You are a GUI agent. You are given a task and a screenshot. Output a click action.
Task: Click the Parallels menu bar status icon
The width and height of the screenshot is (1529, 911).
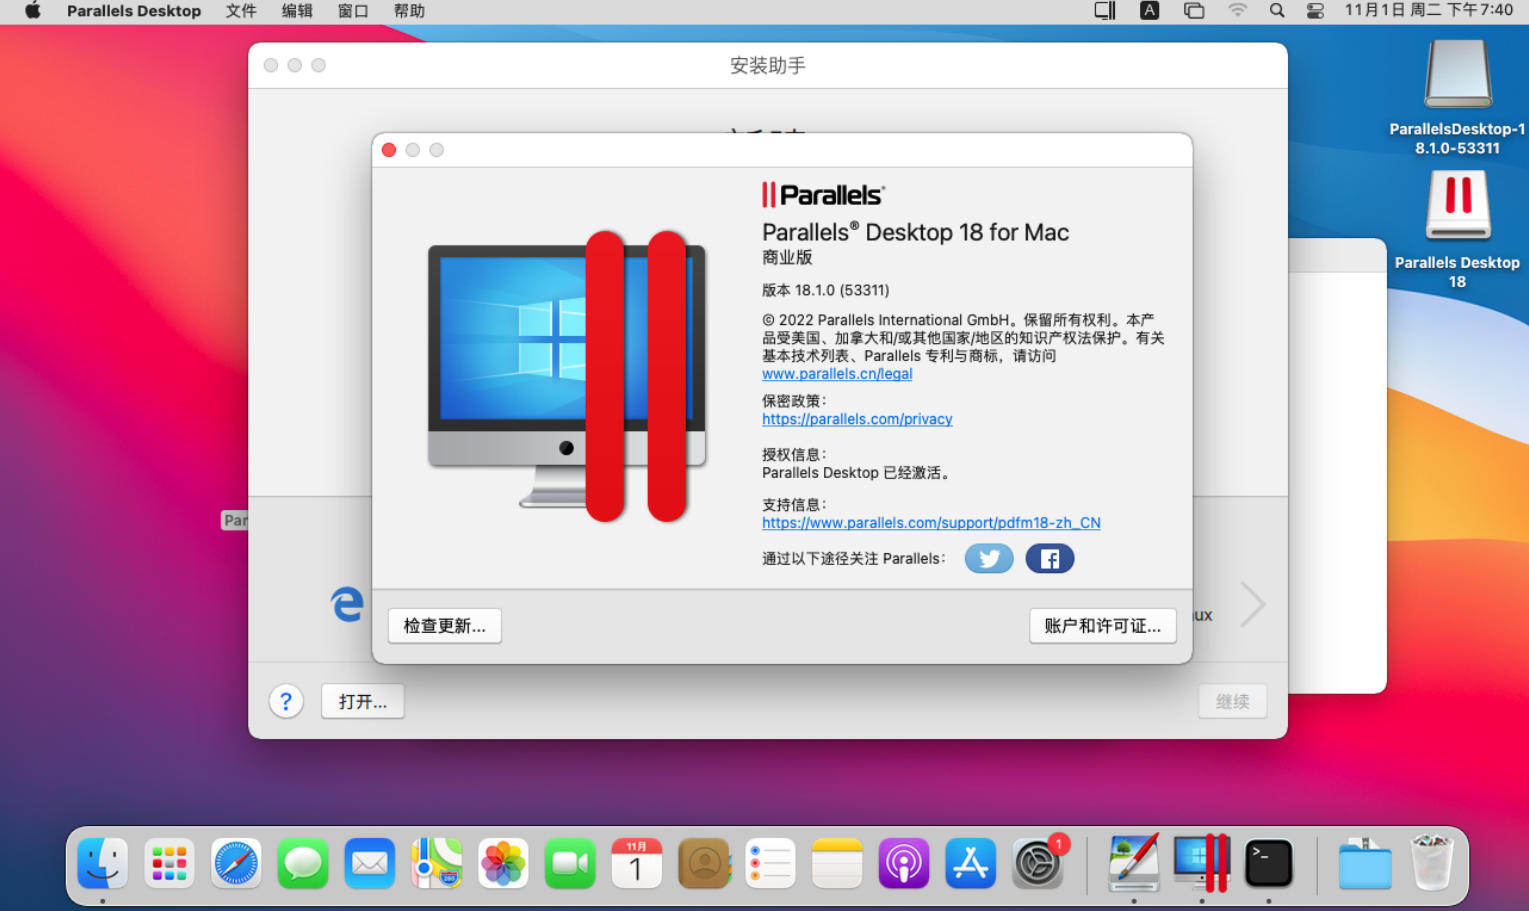click(1105, 11)
